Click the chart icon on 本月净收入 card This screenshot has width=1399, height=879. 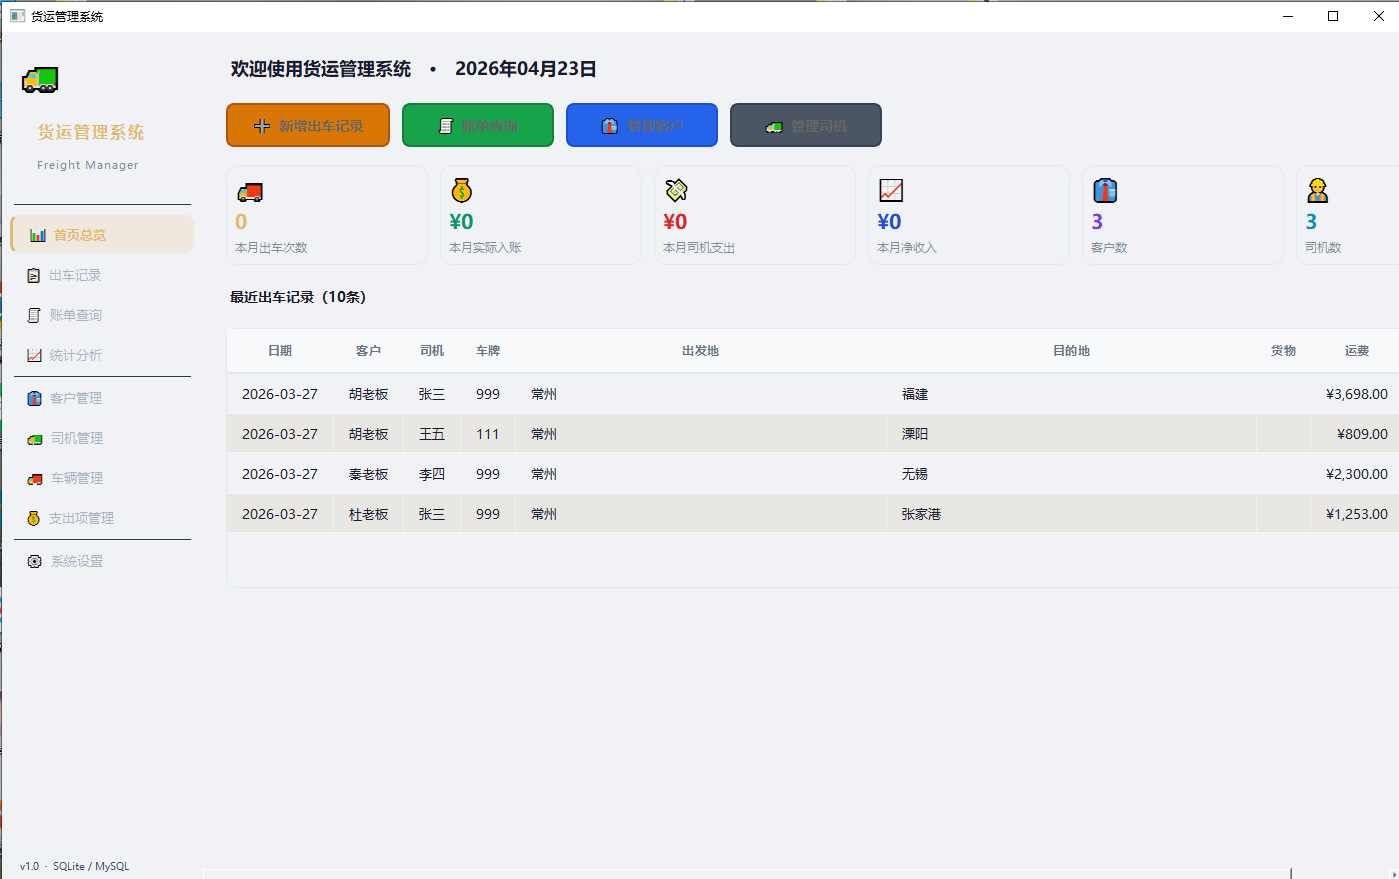890,190
